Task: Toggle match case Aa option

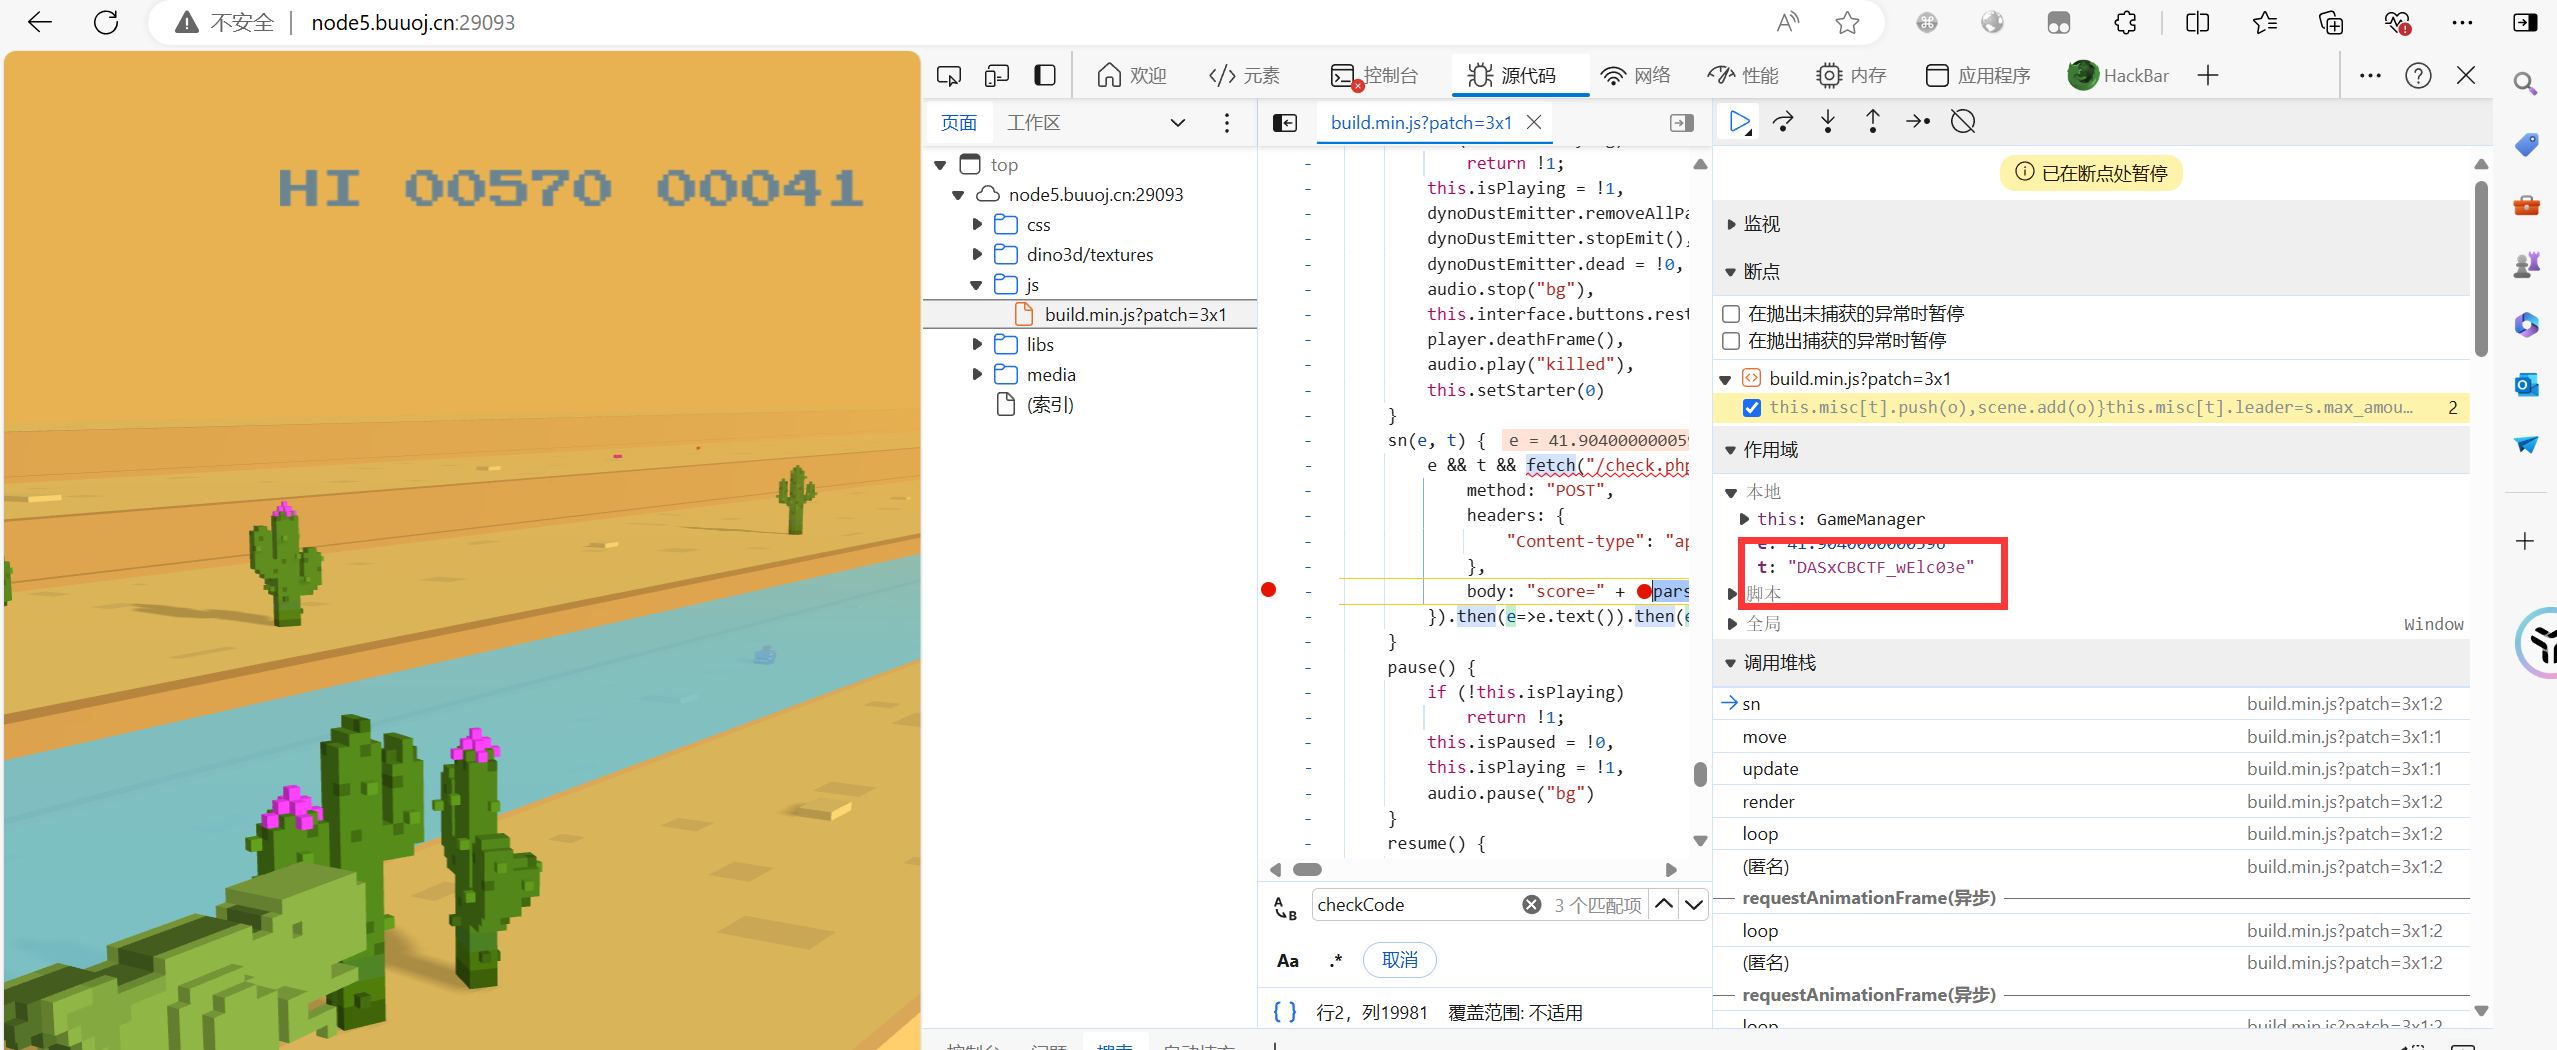Action: 1288,961
